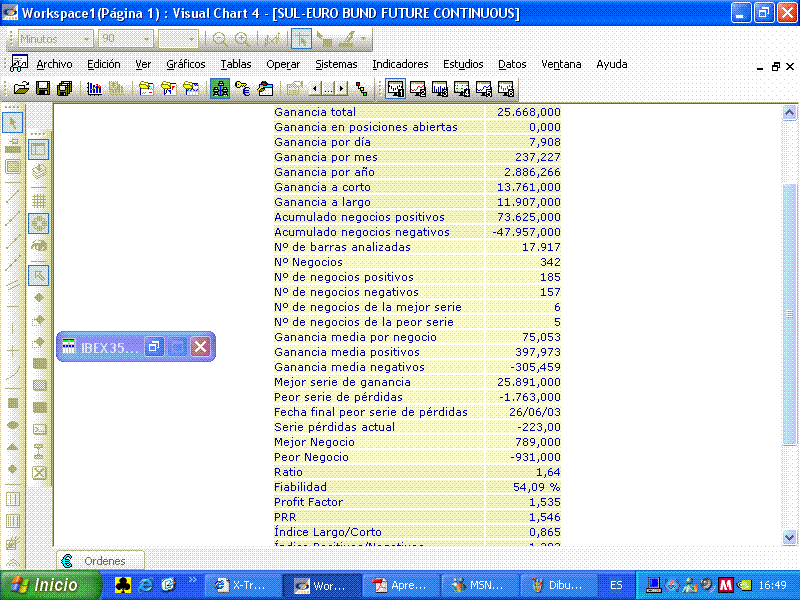Switch to workspace page 1 monitor icon
800x600 pixels.
pos(395,89)
